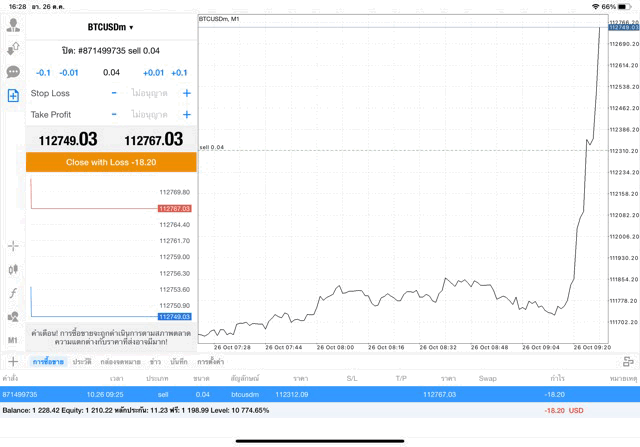Open the chat messages bubble icon
Screen dimensions: 640x447
click(13, 72)
